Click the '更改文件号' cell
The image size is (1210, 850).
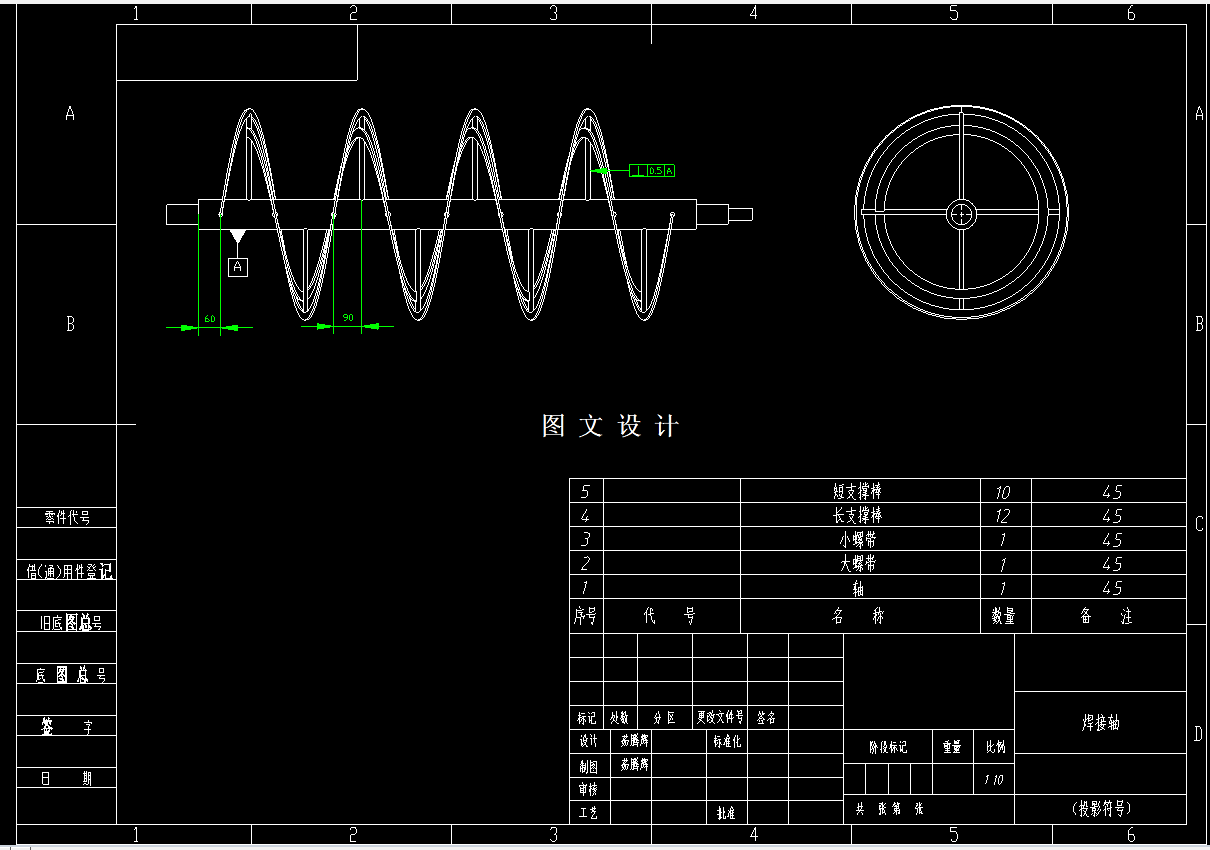point(721,717)
